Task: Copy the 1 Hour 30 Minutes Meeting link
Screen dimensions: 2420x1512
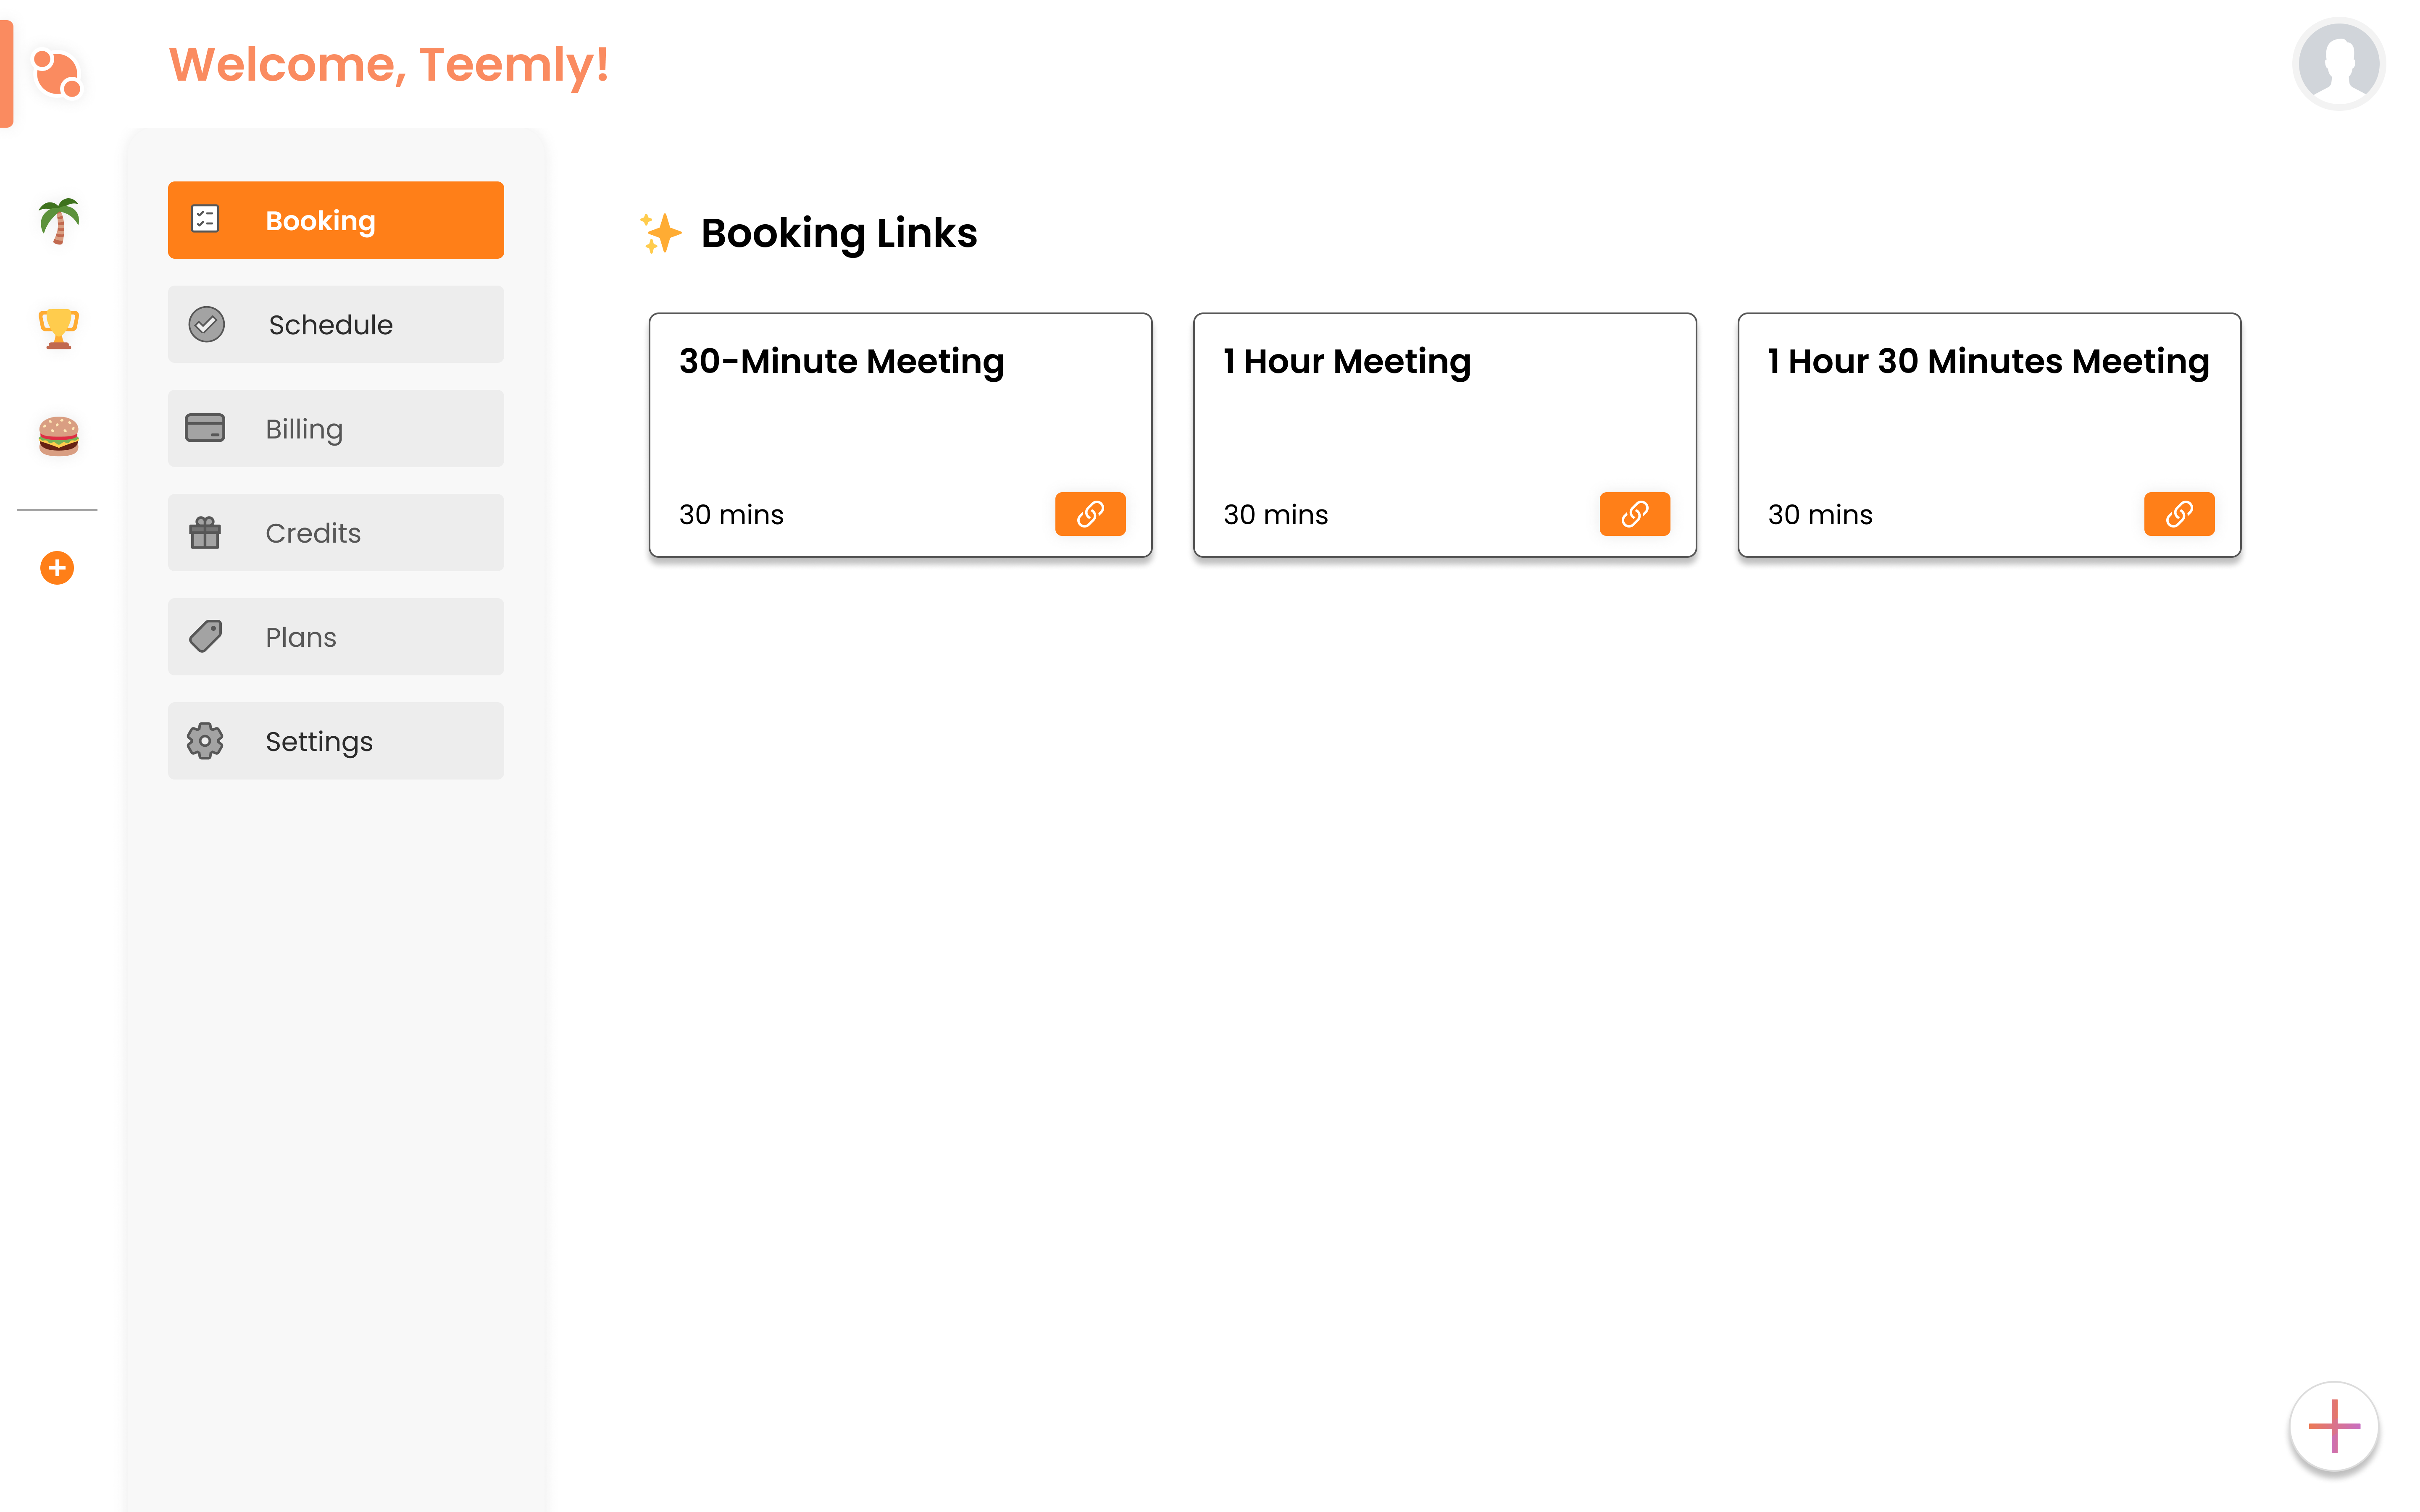Action: coord(2178,514)
